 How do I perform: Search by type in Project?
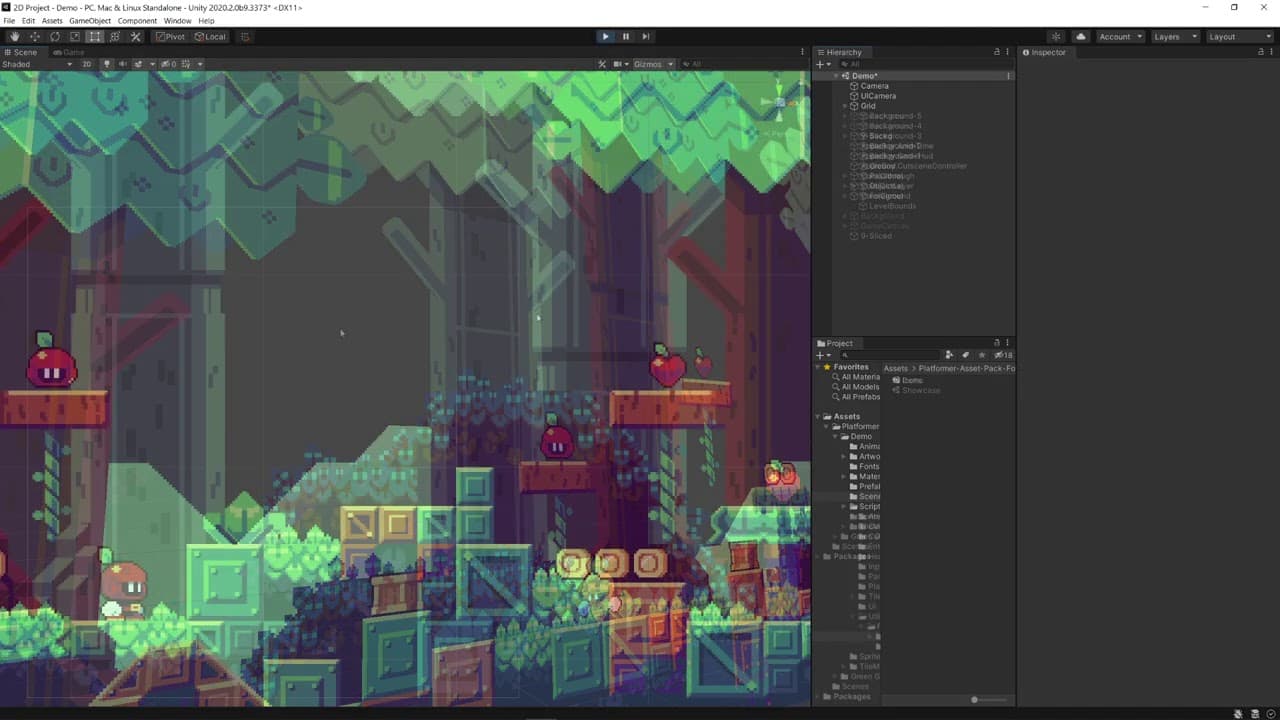point(949,355)
